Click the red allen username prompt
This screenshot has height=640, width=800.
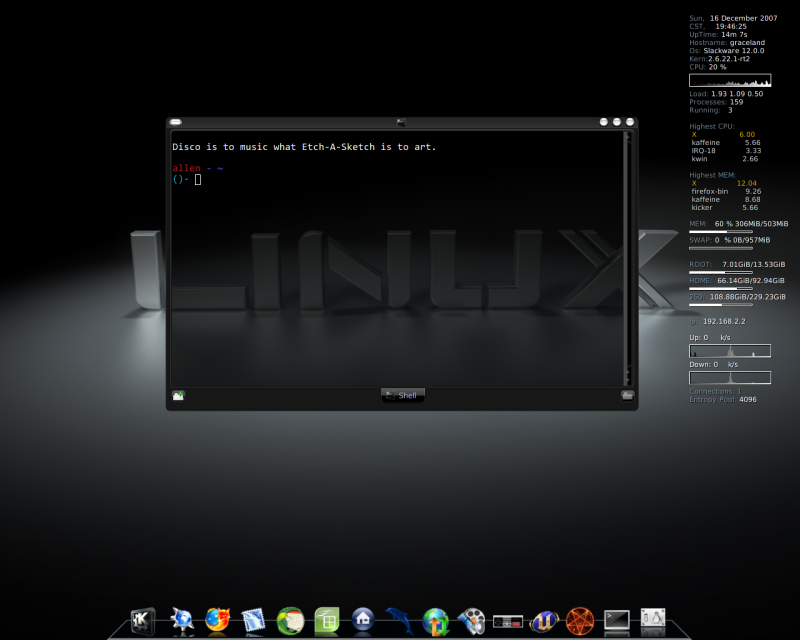(x=186, y=168)
